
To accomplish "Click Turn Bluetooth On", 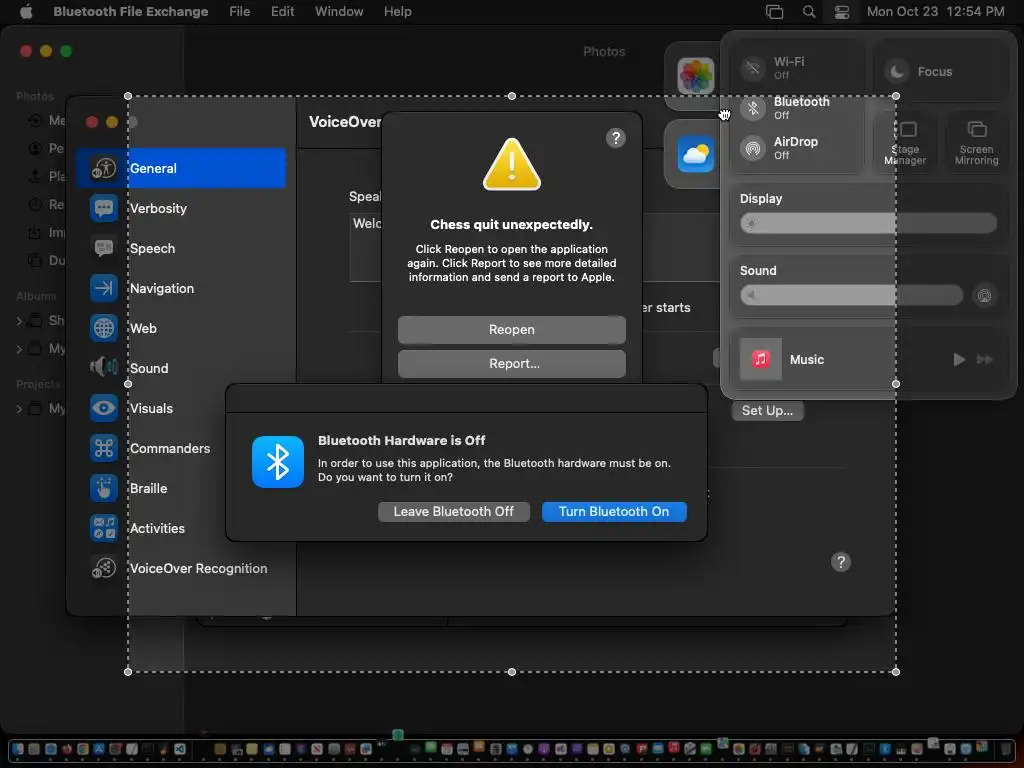I will (614, 512).
